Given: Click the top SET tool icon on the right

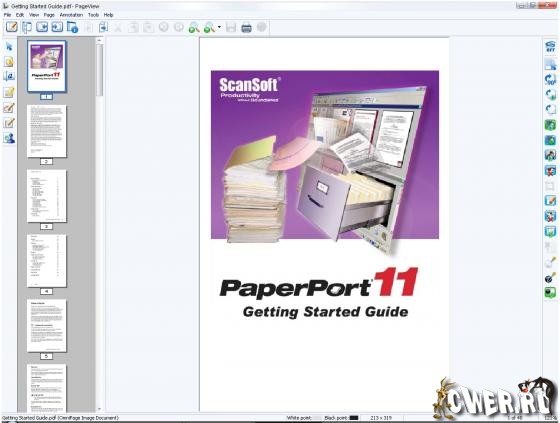Looking at the screenshot, I should pyautogui.click(x=550, y=47).
